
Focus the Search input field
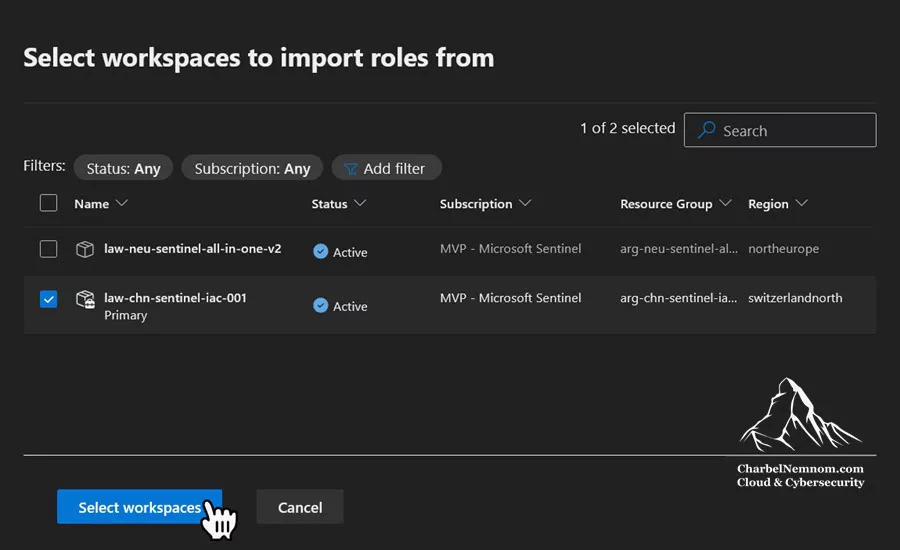[780, 130]
